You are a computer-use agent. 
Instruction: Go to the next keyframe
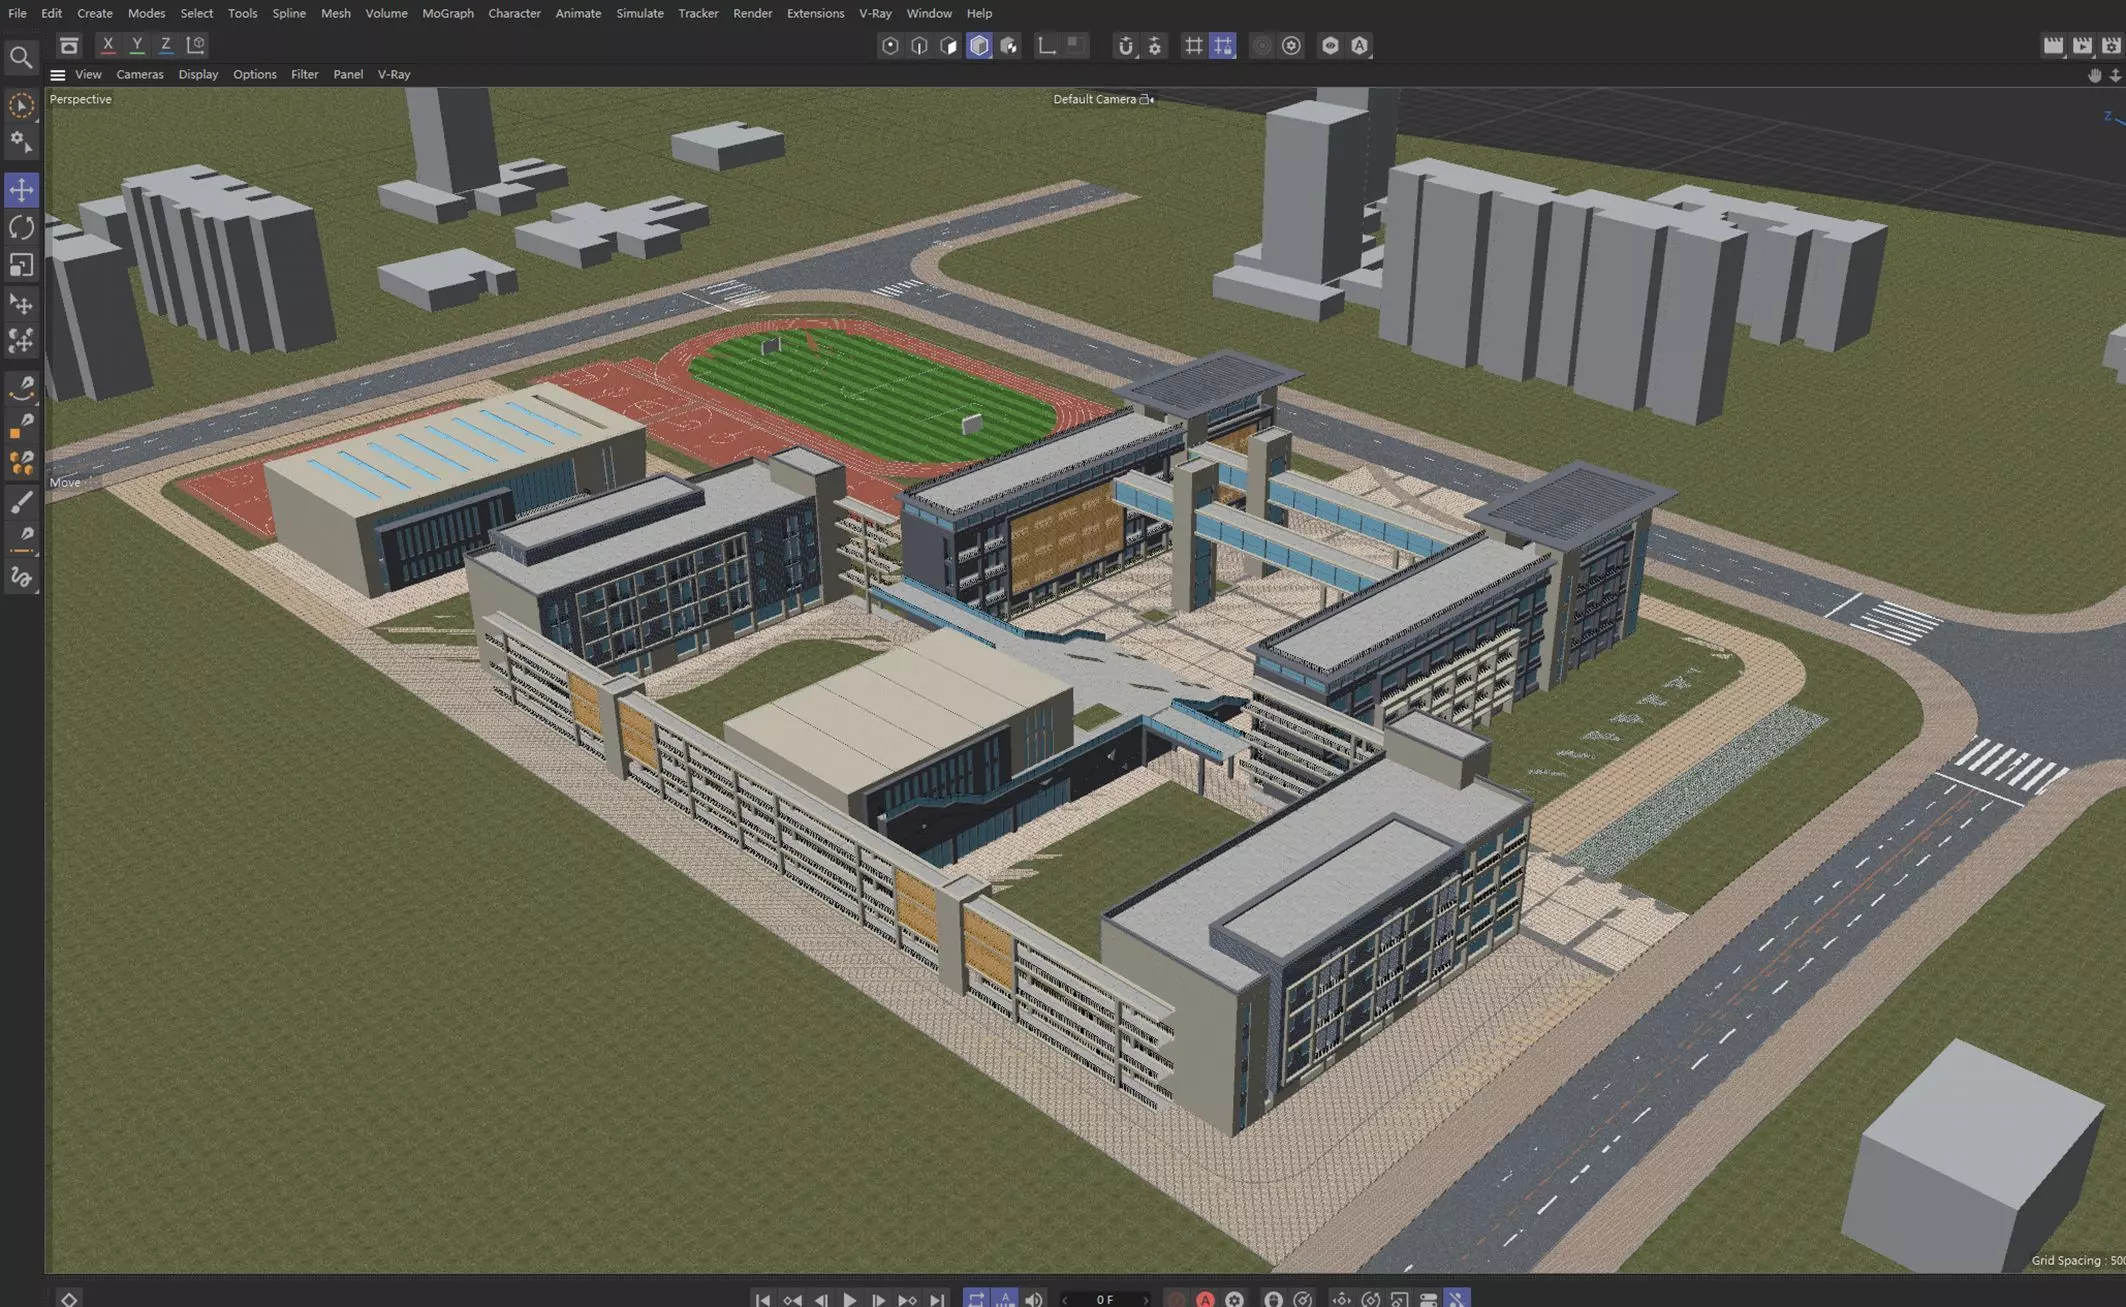(x=907, y=1298)
